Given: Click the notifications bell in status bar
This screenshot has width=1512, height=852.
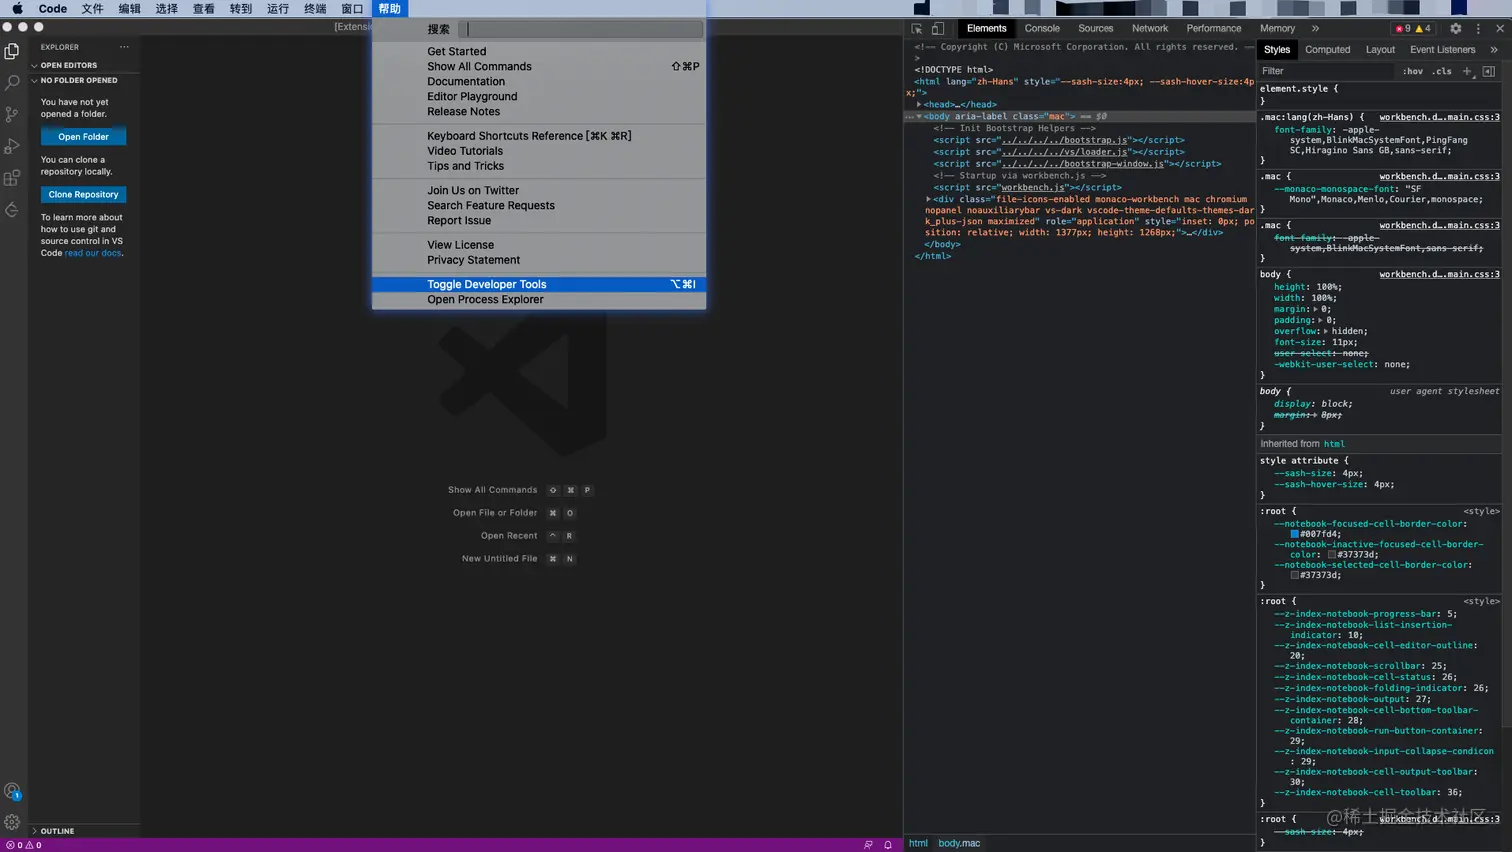Looking at the screenshot, I should [888, 845].
